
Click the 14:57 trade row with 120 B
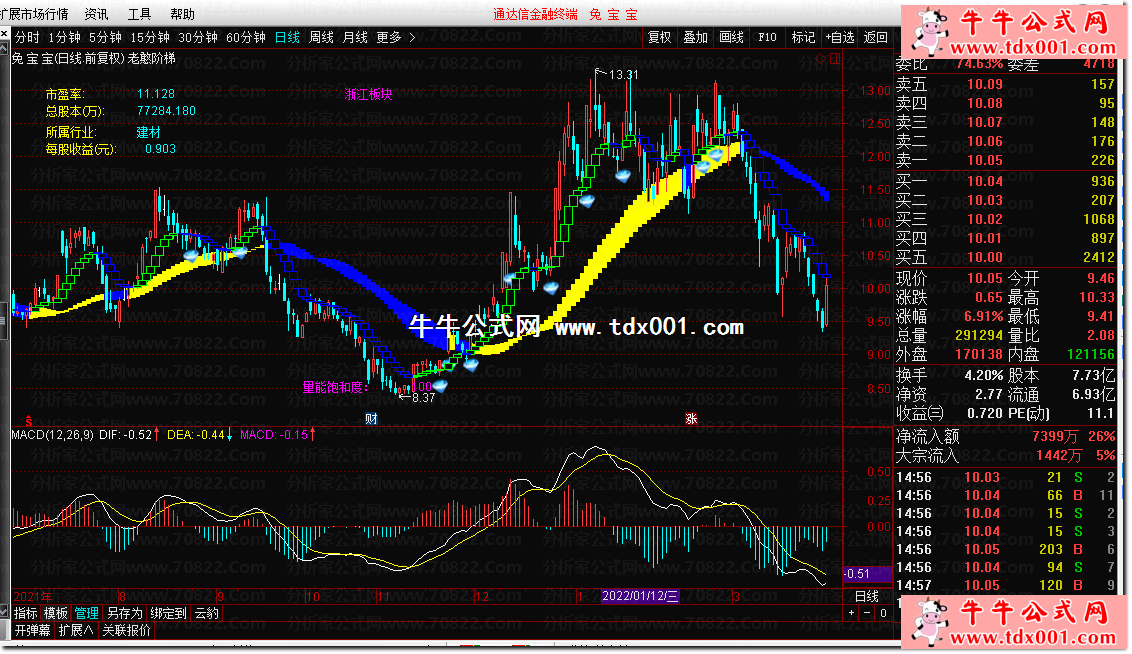click(1005, 585)
